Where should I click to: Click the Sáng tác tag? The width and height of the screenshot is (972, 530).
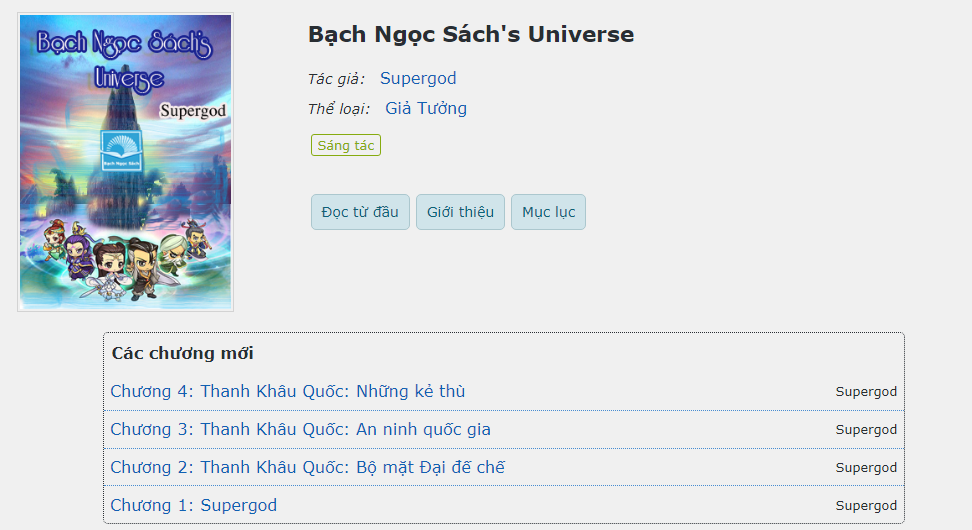coord(345,146)
